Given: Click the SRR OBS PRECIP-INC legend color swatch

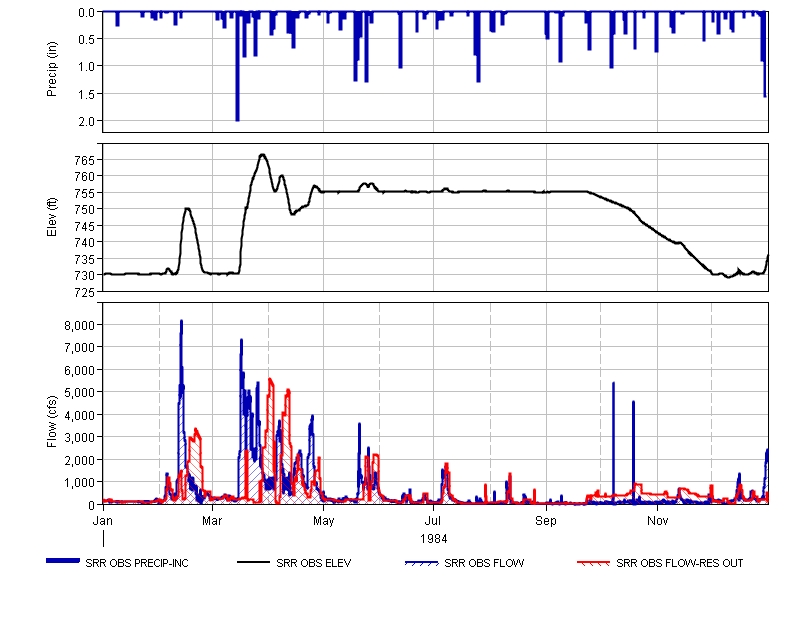Looking at the screenshot, I should (63, 561).
